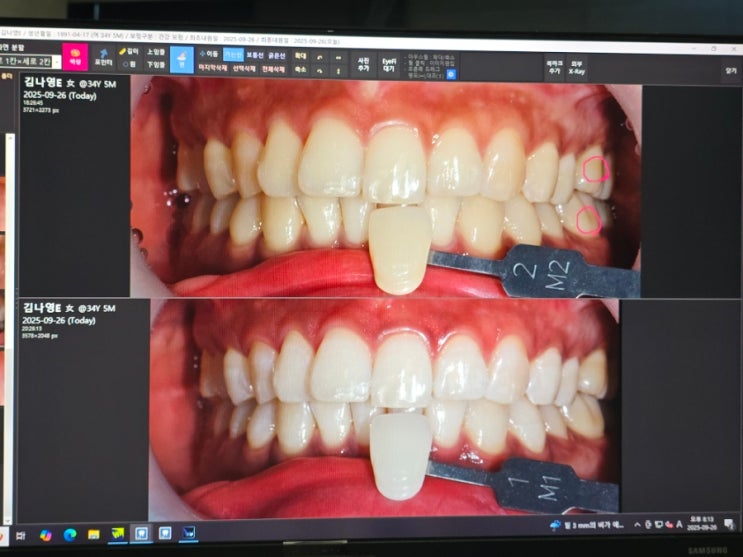Click the 북마크 추가 add bookmark button
The height and width of the screenshot is (557, 743).
pyautogui.click(x=554, y=67)
